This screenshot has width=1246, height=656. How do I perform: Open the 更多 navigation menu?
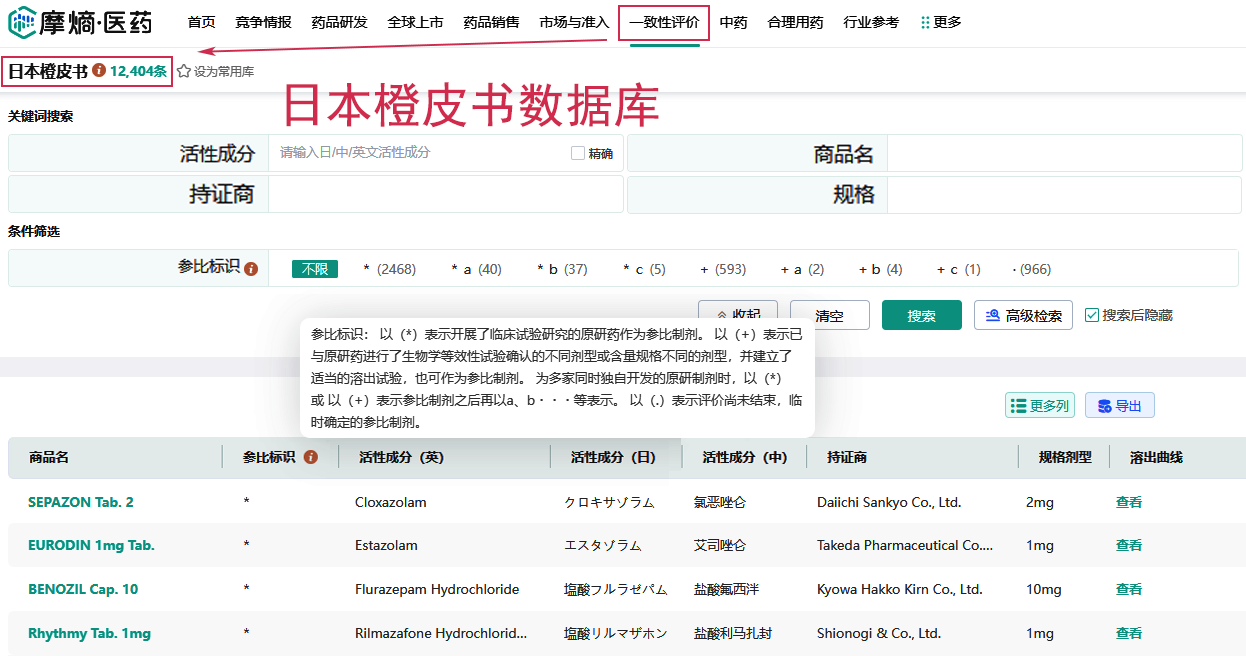(940, 22)
